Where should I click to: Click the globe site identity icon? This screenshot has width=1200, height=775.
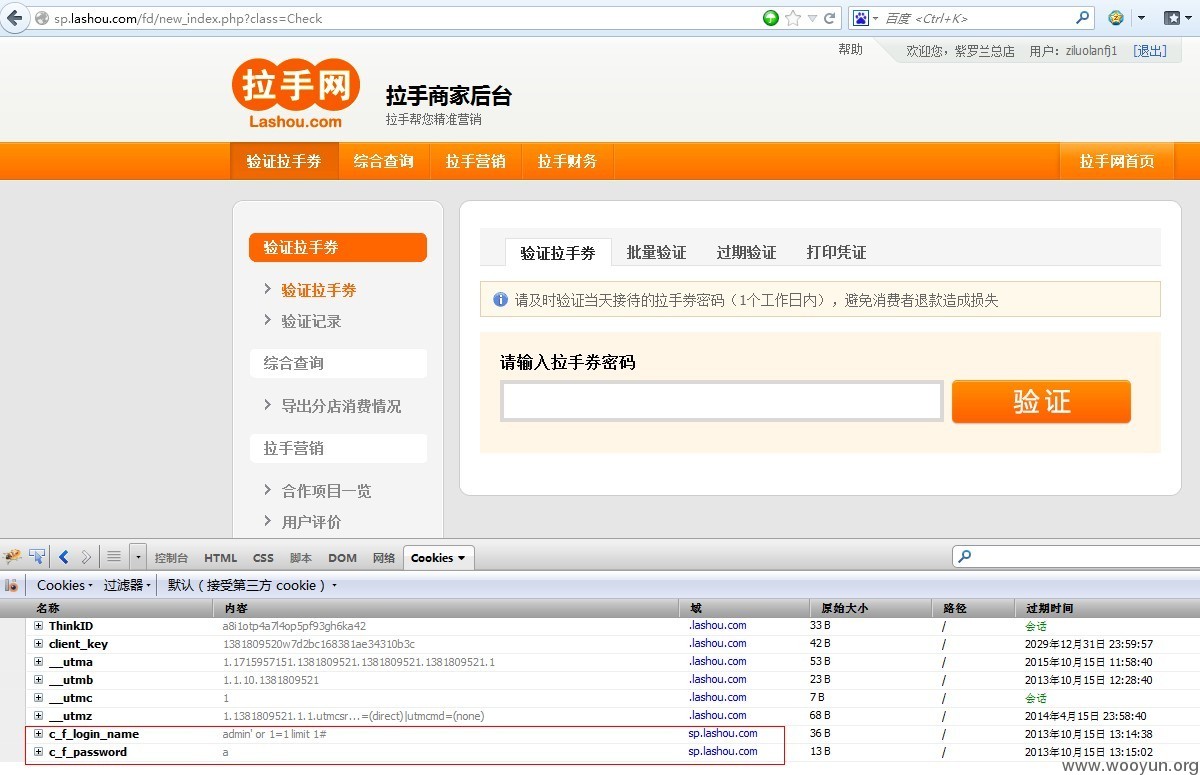click(x=41, y=18)
